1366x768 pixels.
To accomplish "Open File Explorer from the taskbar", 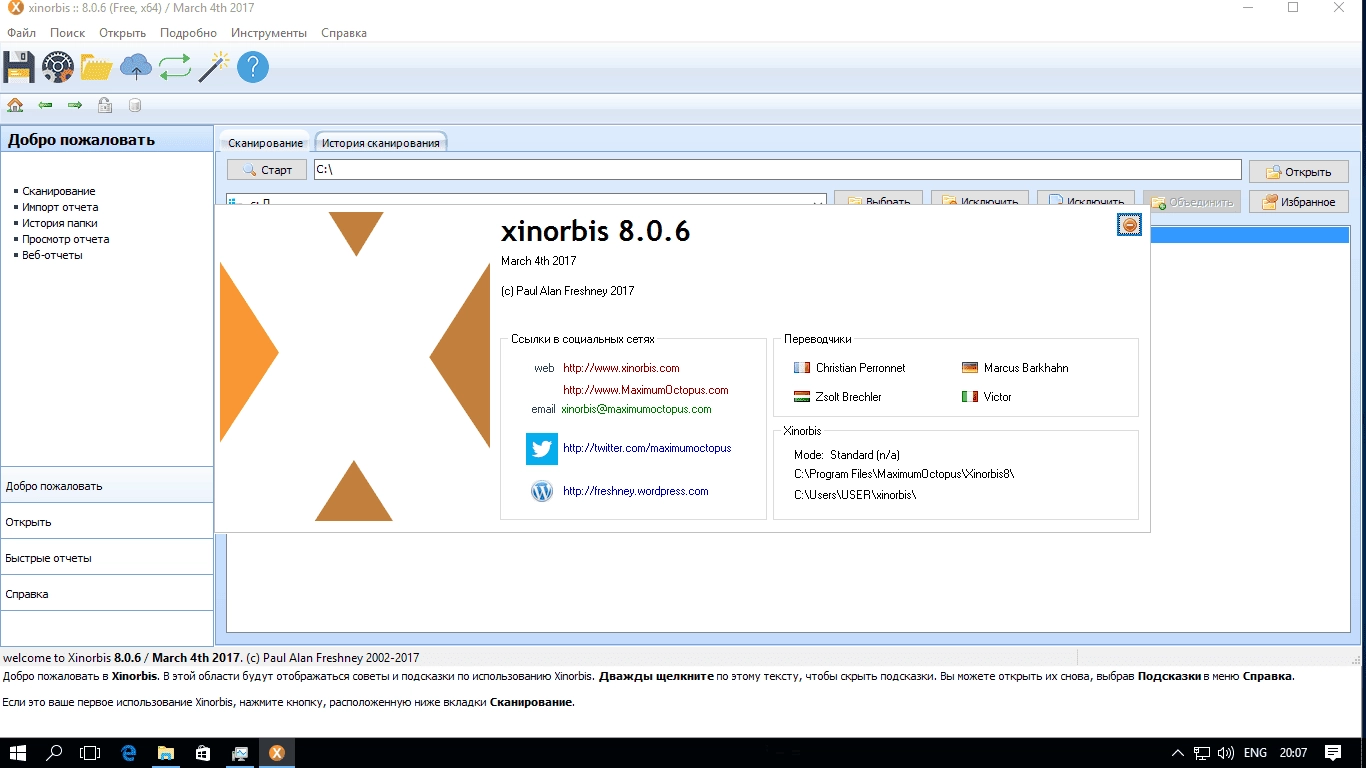I will [x=166, y=753].
